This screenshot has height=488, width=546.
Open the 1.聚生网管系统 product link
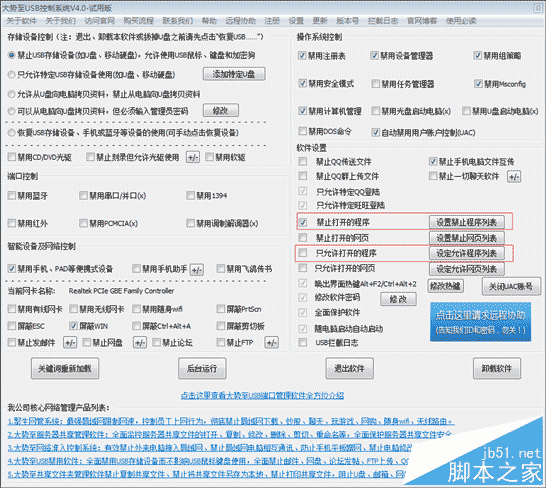(x=231, y=421)
